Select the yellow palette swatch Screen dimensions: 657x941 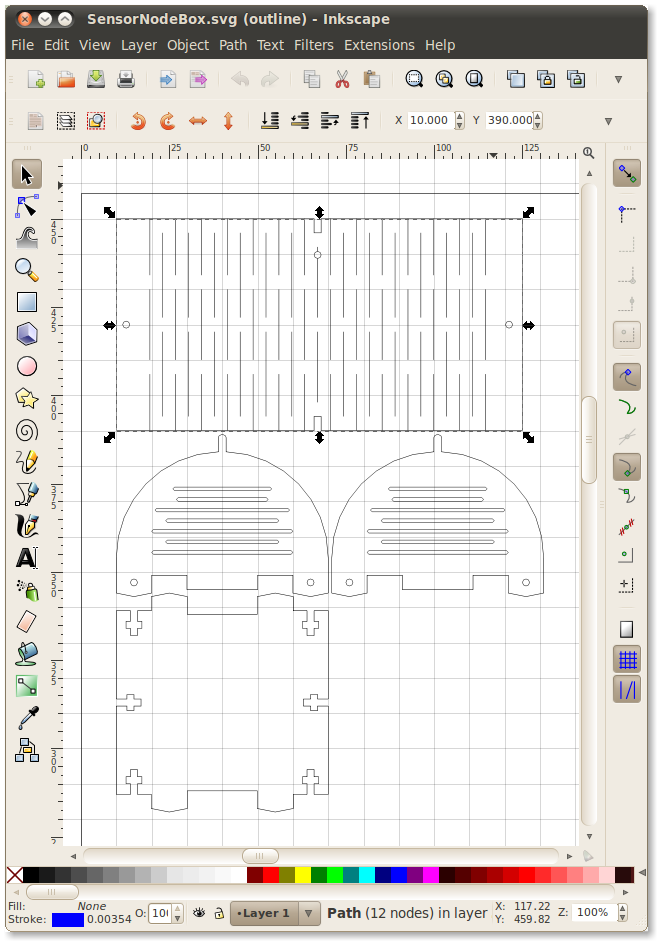pos(303,875)
